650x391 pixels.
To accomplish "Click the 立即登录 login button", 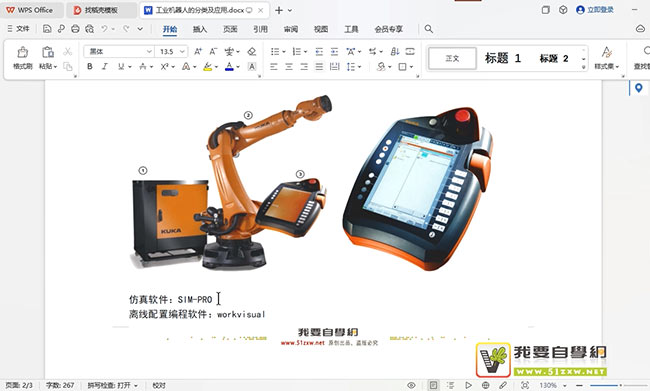I will (x=595, y=10).
